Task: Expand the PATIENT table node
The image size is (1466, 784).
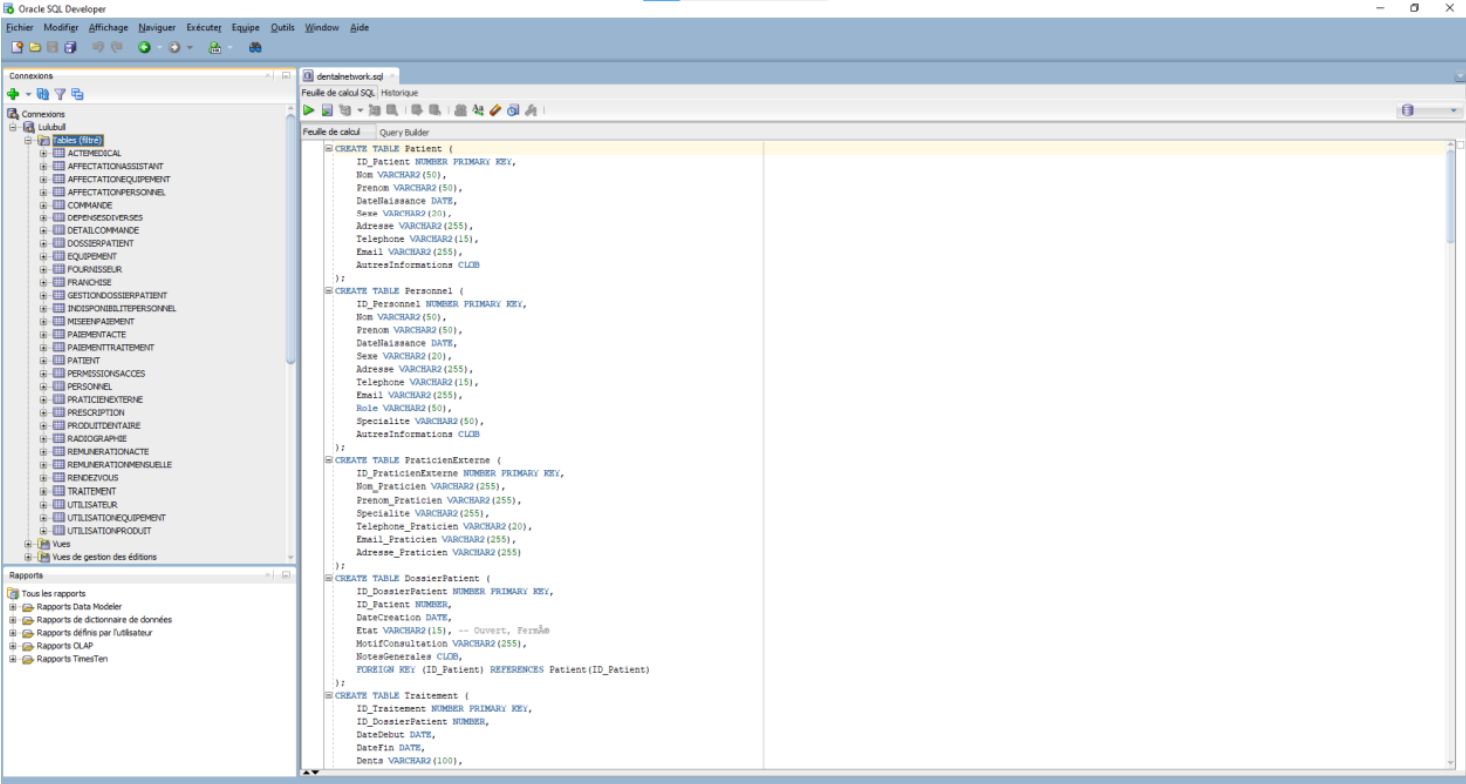Action: (44, 361)
